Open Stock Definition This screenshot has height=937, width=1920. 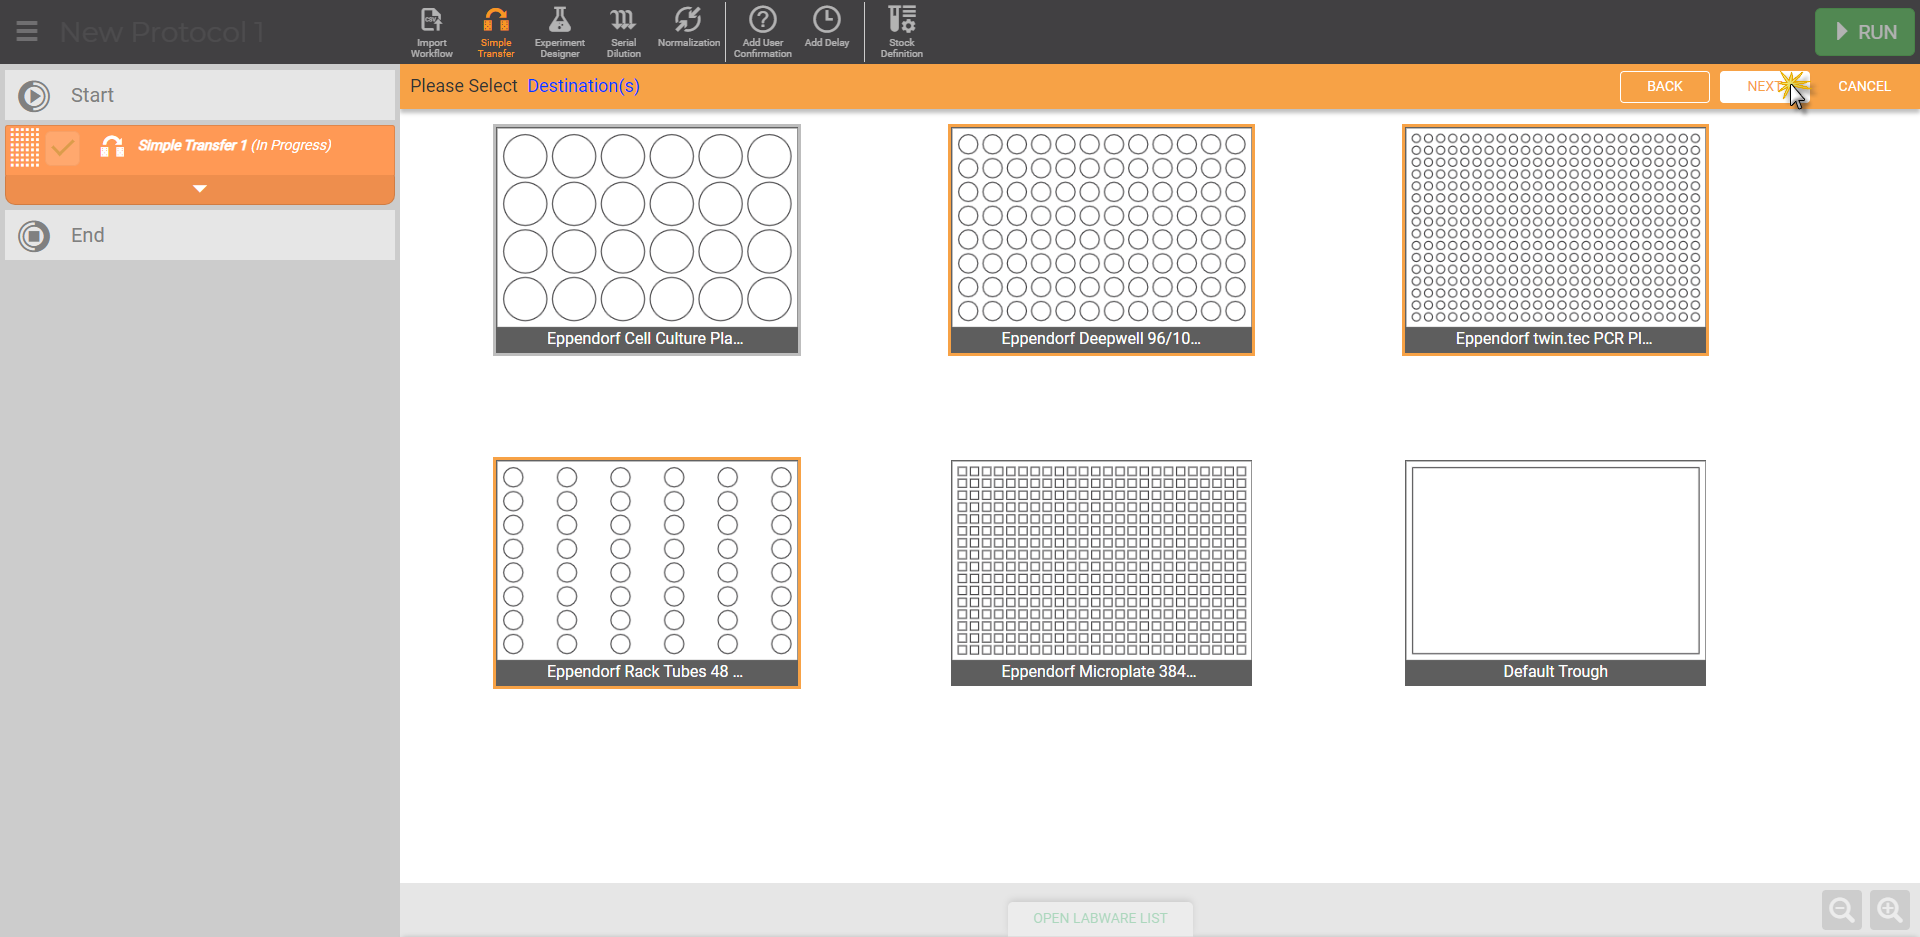click(902, 32)
